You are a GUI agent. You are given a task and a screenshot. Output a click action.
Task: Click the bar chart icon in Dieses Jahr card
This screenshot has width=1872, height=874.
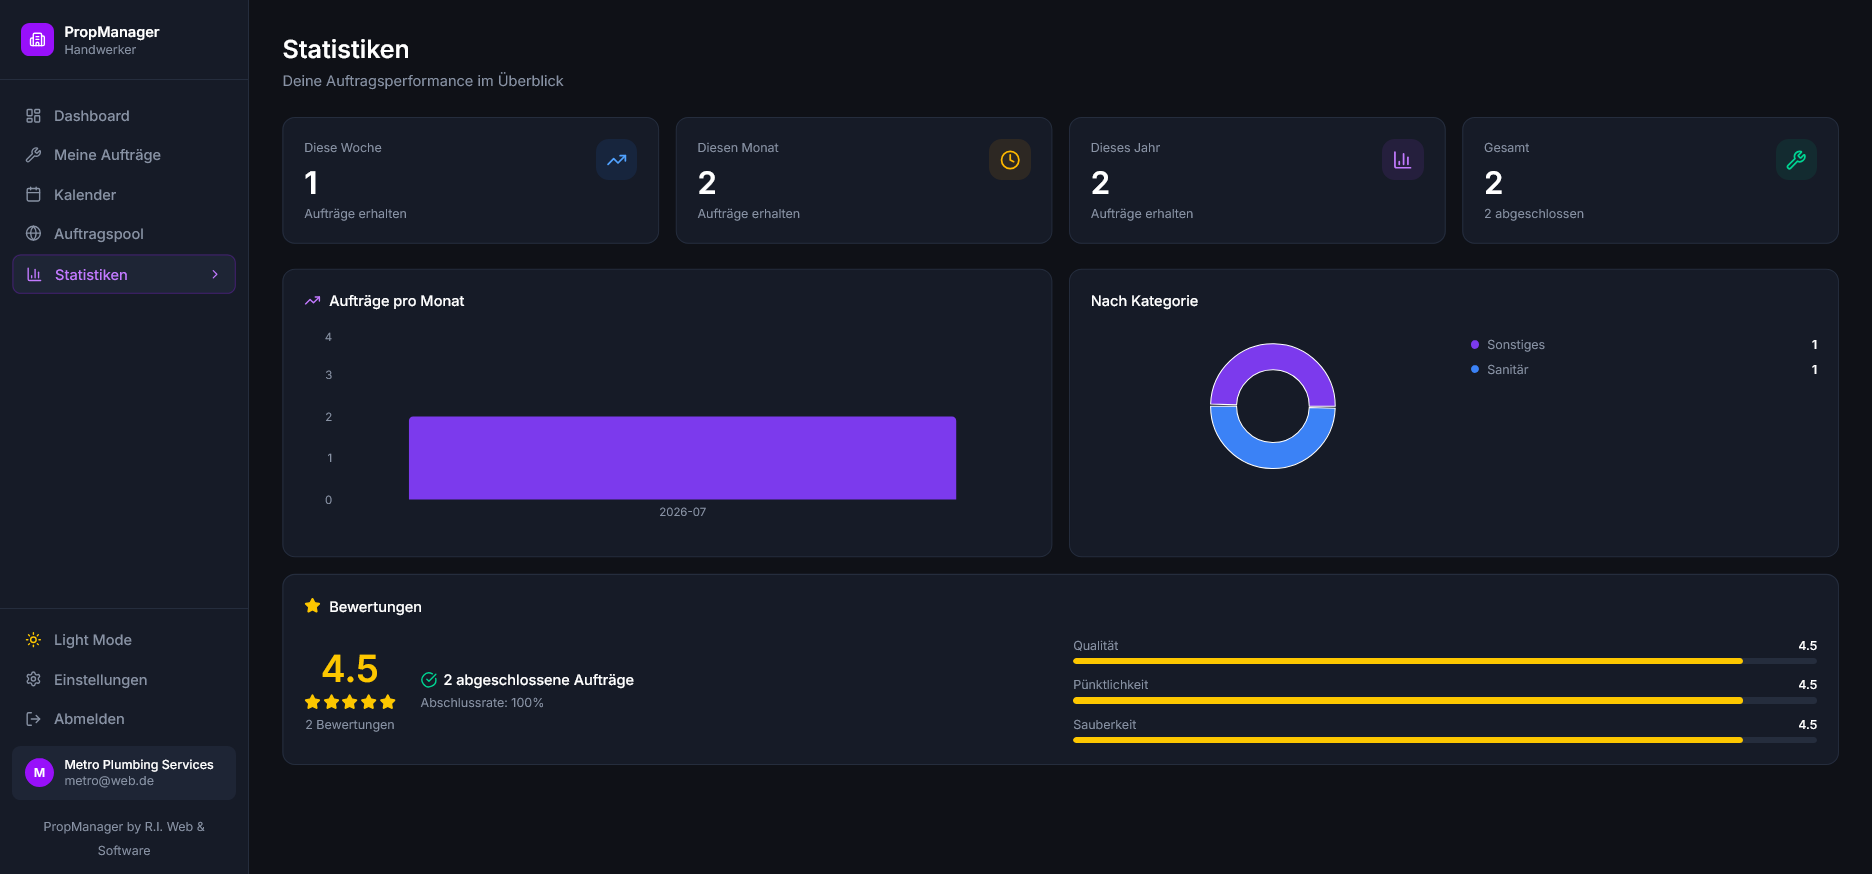(1402, 160)
